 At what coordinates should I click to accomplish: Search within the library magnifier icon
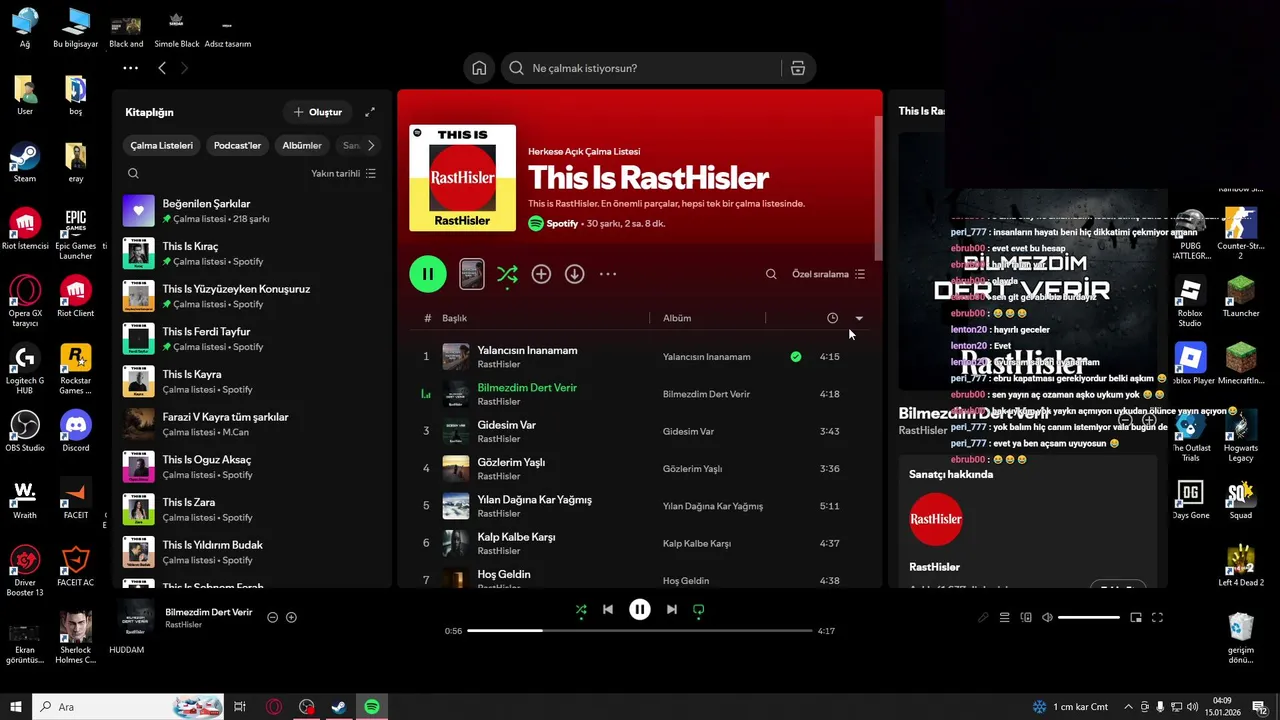[x=133, y=173]
